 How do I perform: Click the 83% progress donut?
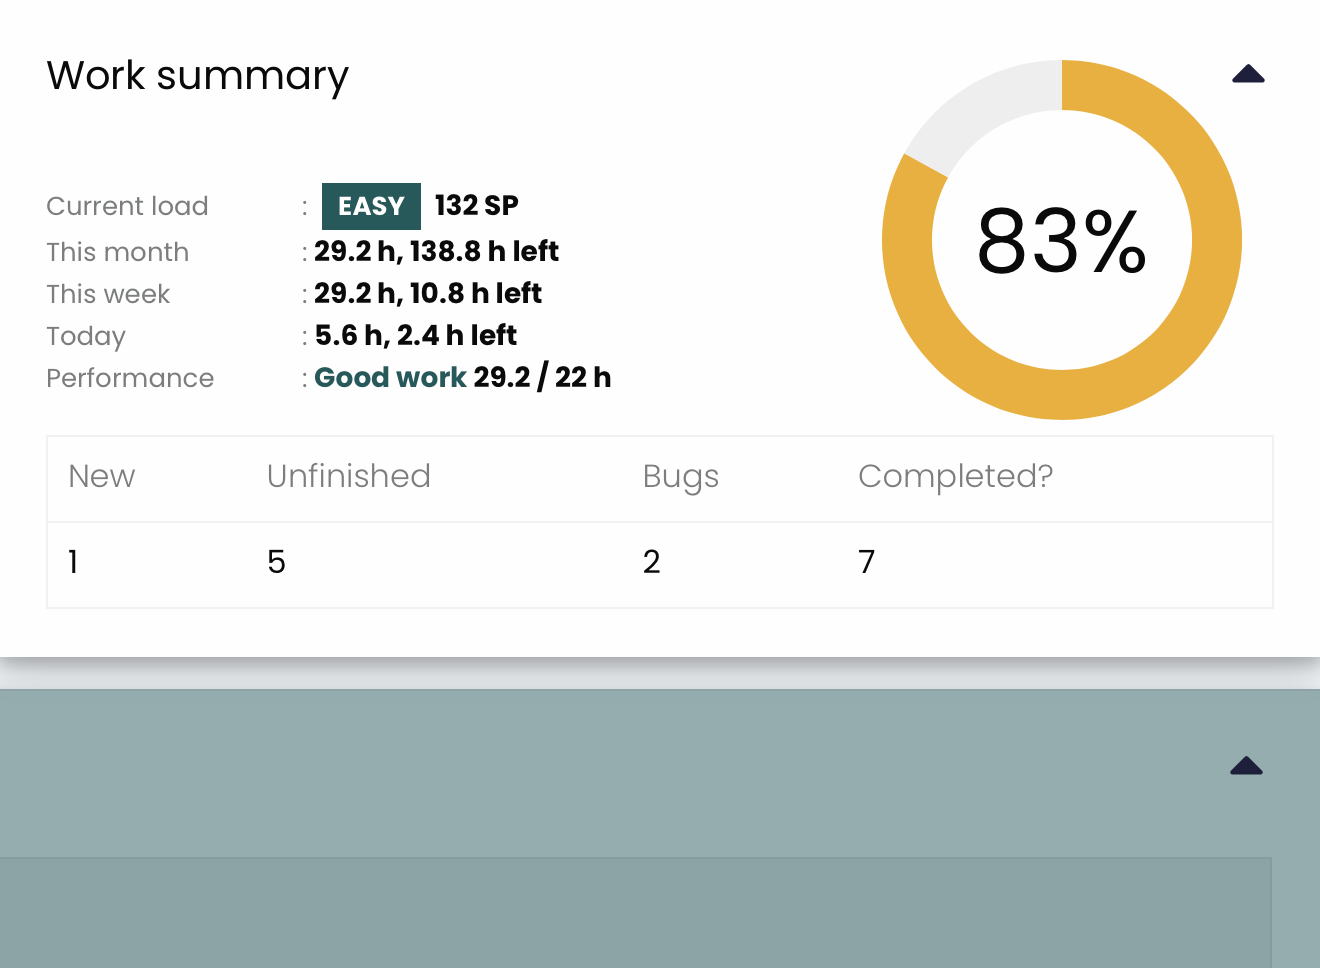[x=1062, y=240]
